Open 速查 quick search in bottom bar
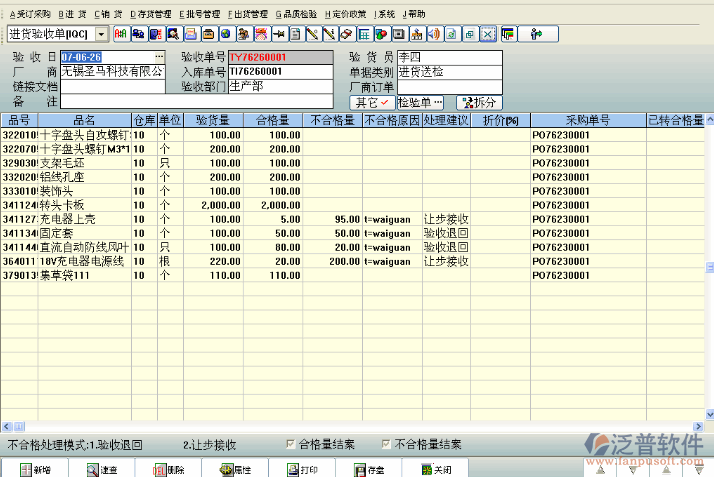714x477 pixels. 99,468
